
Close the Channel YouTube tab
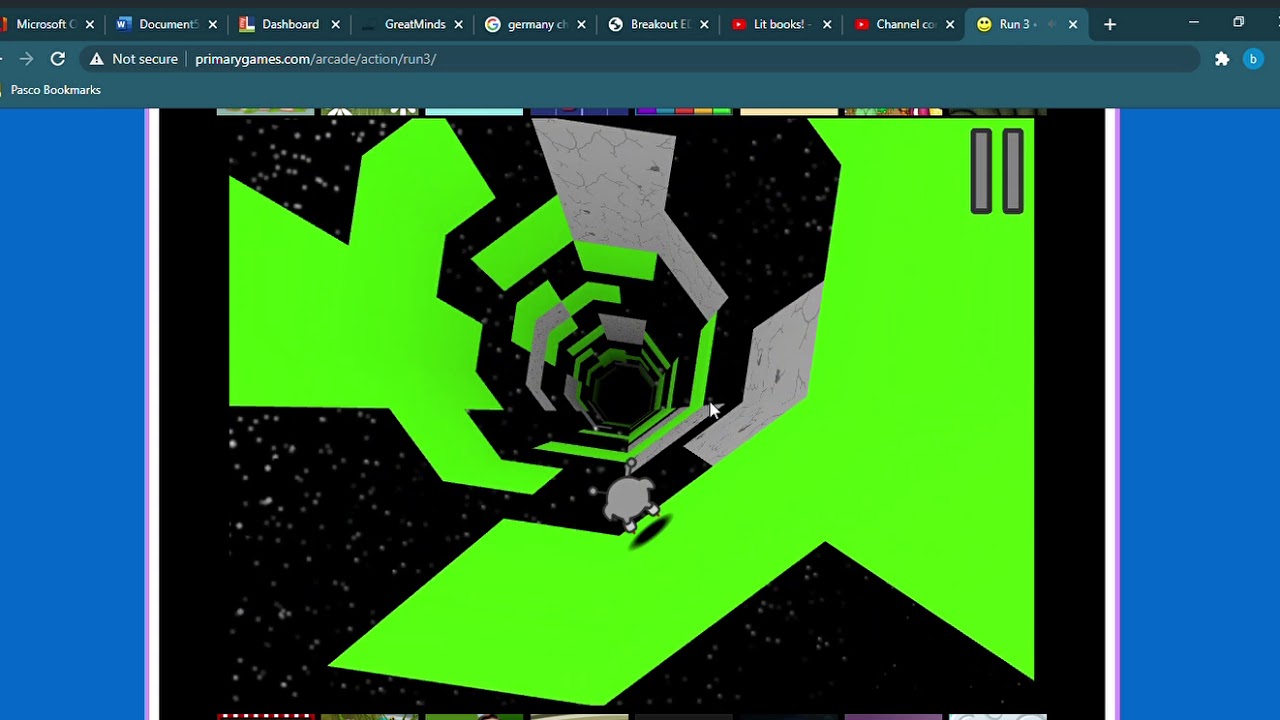950,24
